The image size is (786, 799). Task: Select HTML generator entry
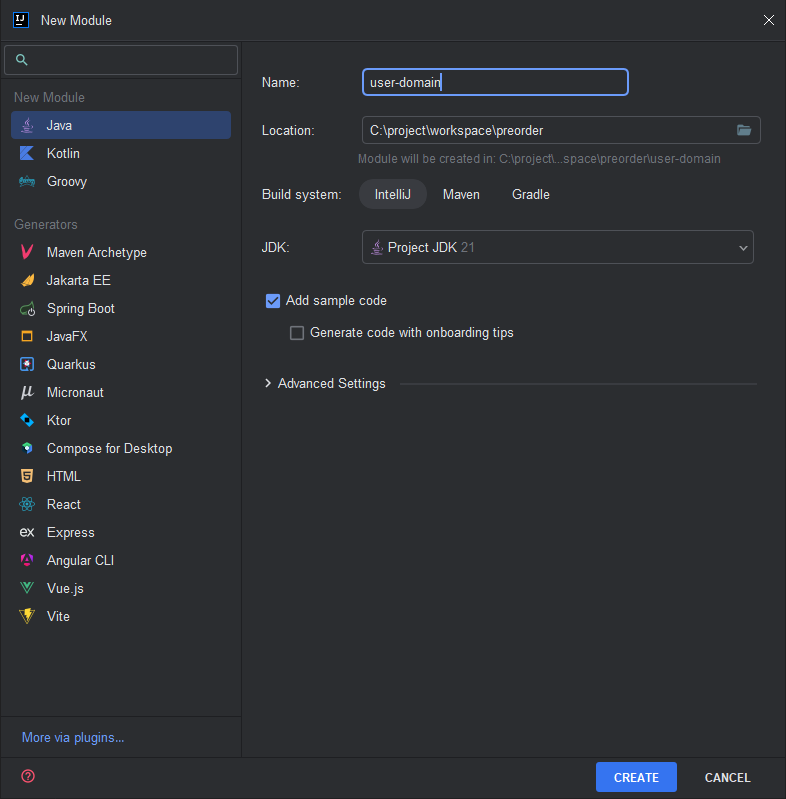[x=121, y=476]
